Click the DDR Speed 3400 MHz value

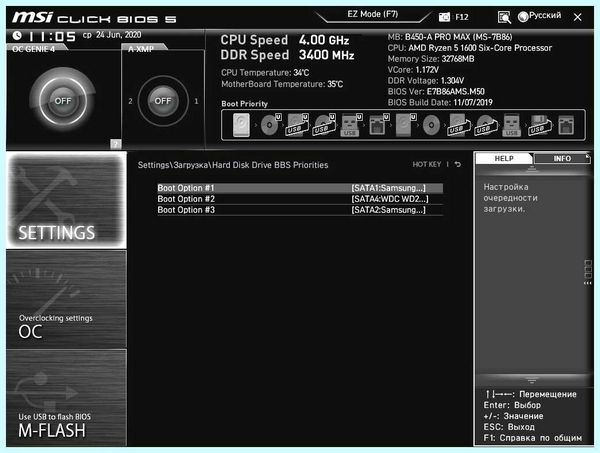[x=326, y=55]
